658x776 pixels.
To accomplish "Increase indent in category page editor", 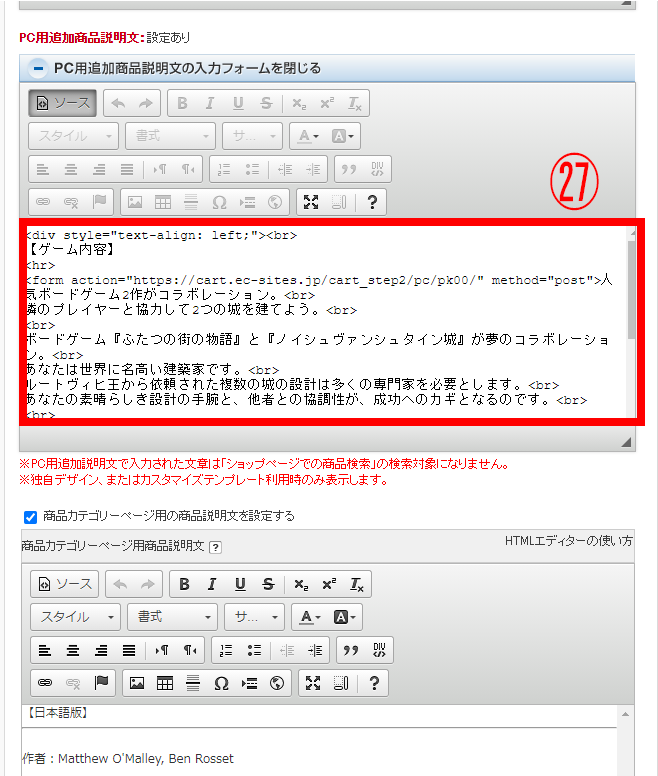I will tap(315, 650).
